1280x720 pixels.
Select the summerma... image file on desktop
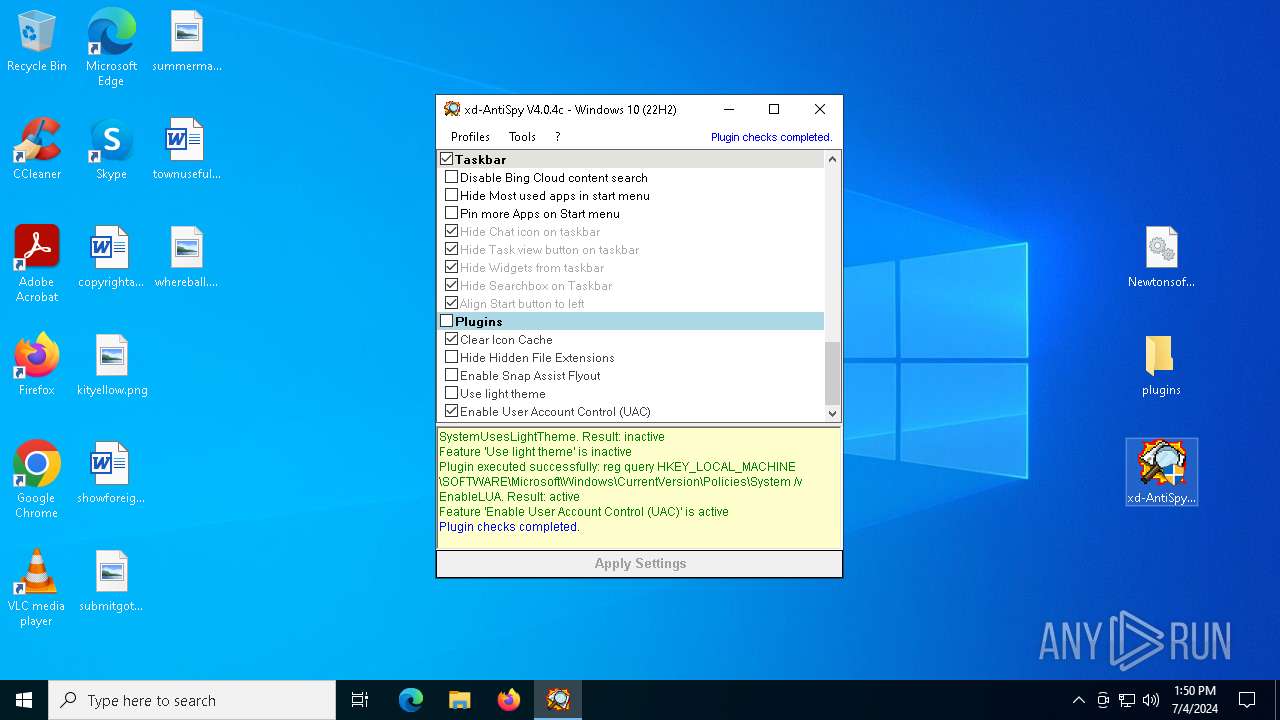(187, 42)
